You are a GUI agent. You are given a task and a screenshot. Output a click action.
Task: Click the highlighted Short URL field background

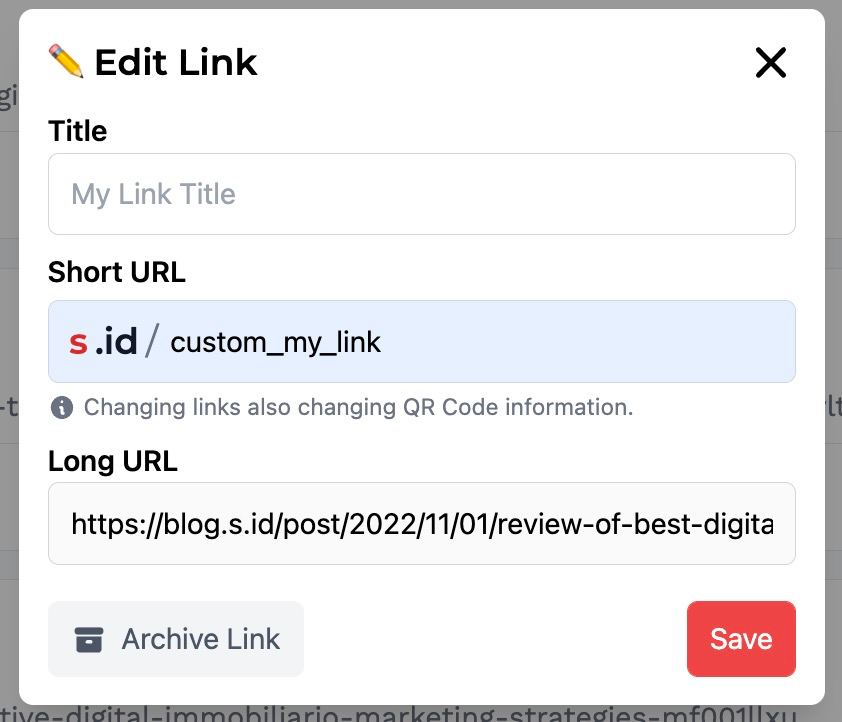[600, 341]
